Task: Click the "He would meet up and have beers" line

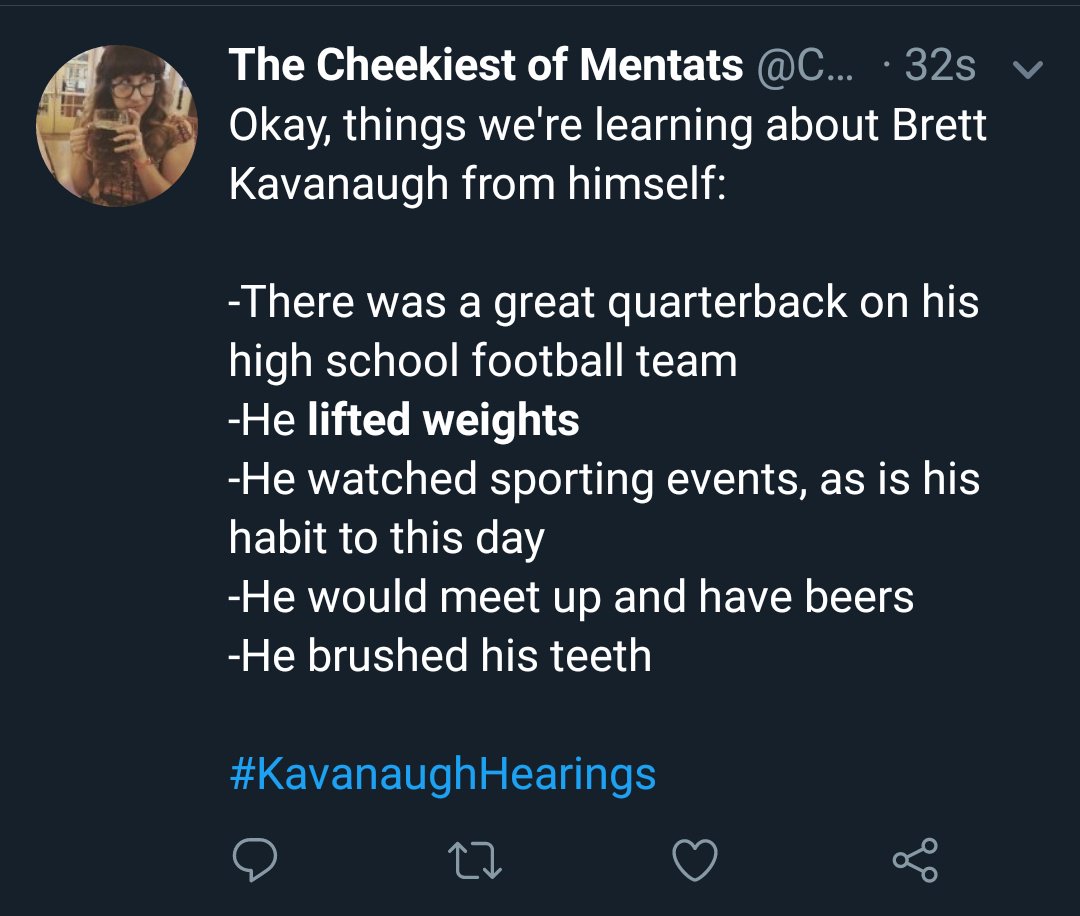Action: click(571, 597)
